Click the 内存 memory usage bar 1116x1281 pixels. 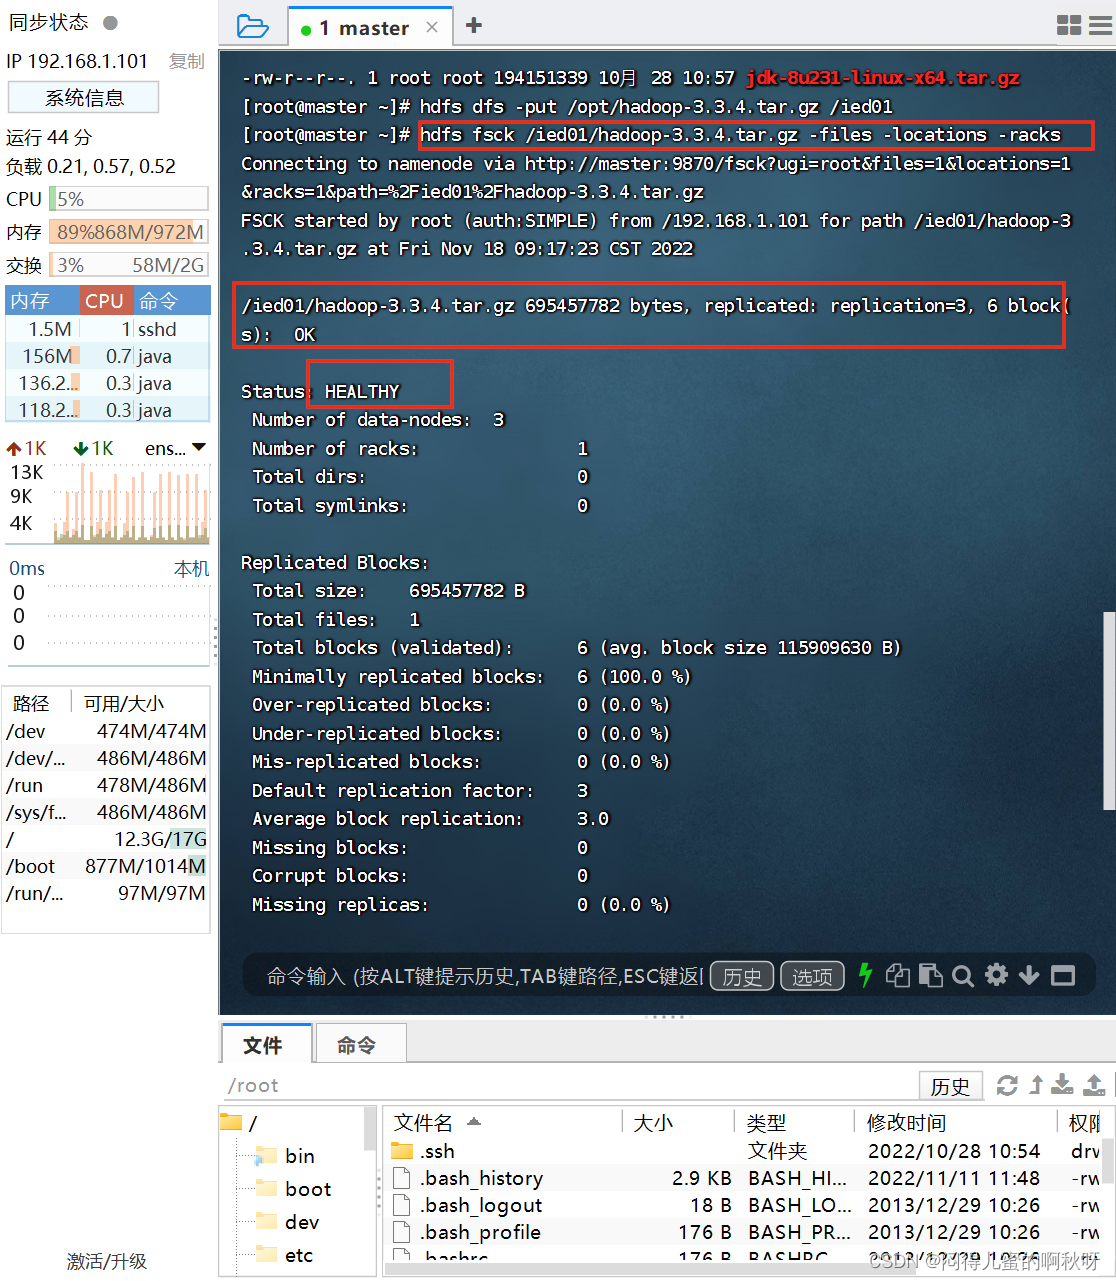(128, 231)
